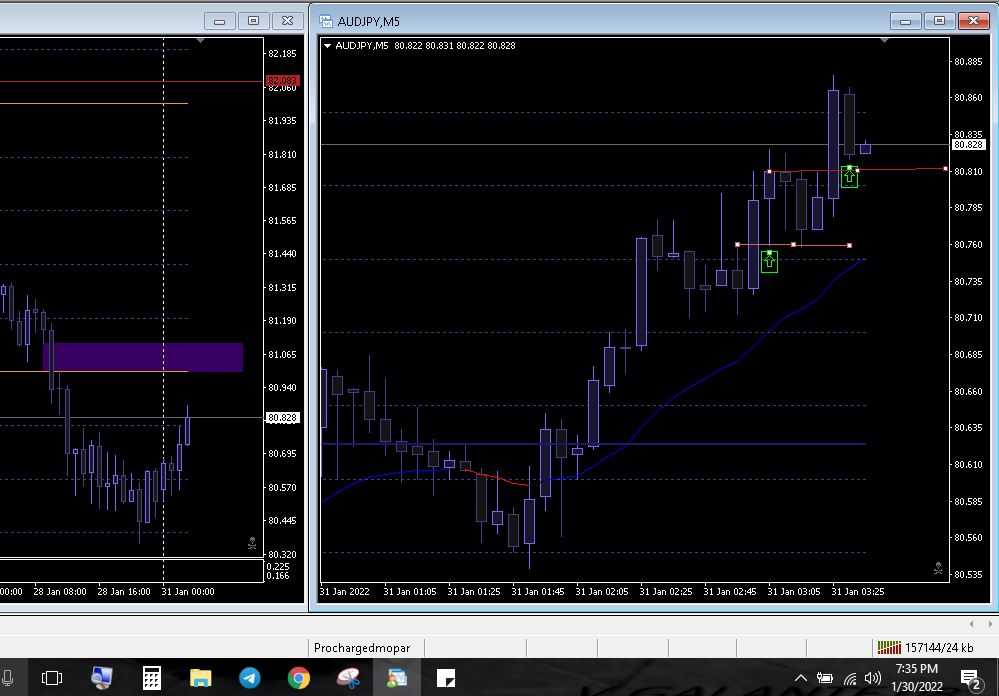Open network Wi-Fi settings in tray
This screenshot has height=696, width=999.
(849, 679)
